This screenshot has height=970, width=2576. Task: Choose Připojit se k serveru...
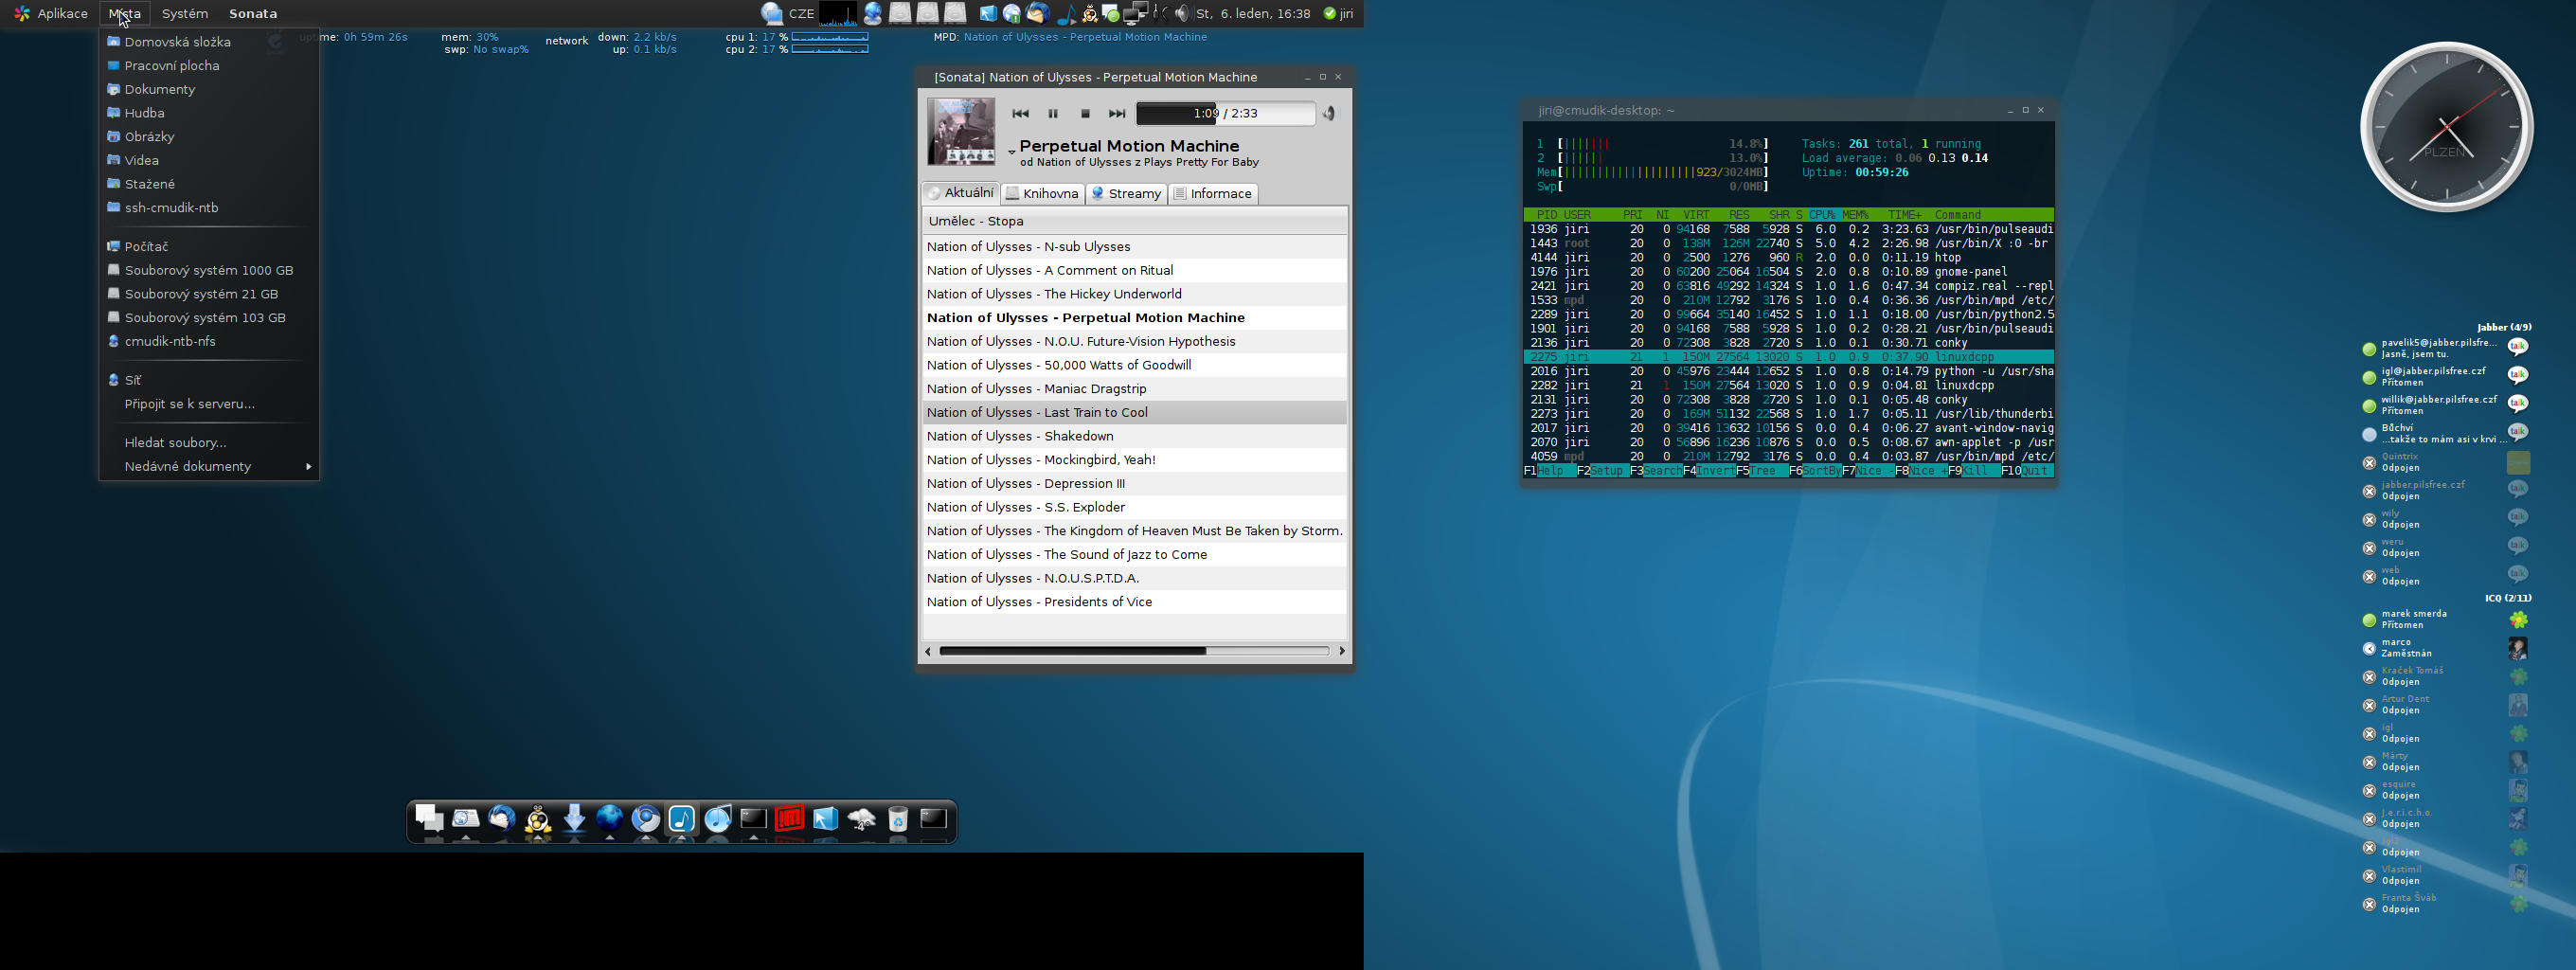209,404
